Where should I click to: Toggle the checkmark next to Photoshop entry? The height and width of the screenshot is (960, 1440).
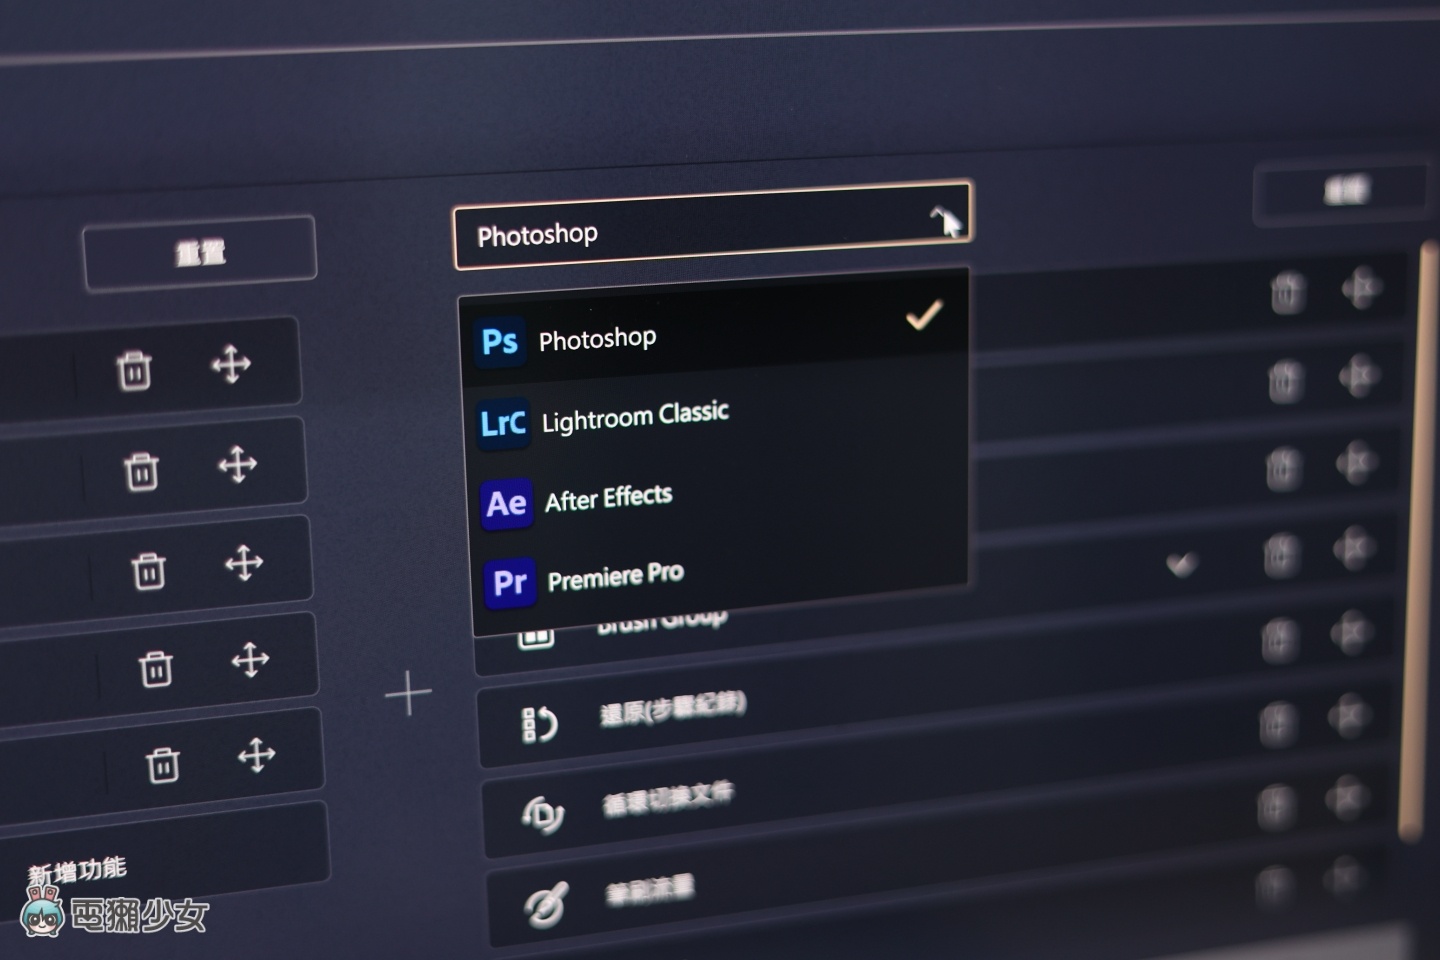tap(924, 316)
